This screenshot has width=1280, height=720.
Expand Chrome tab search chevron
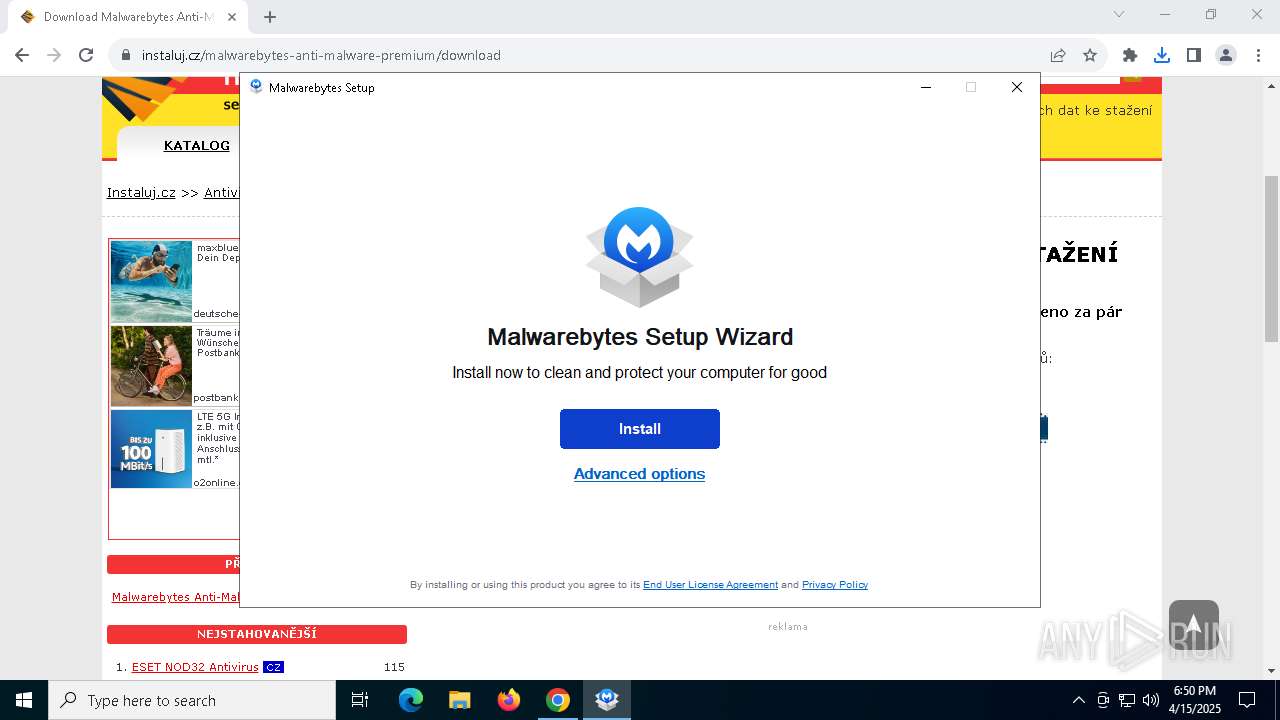click(x=1119, y=14)
